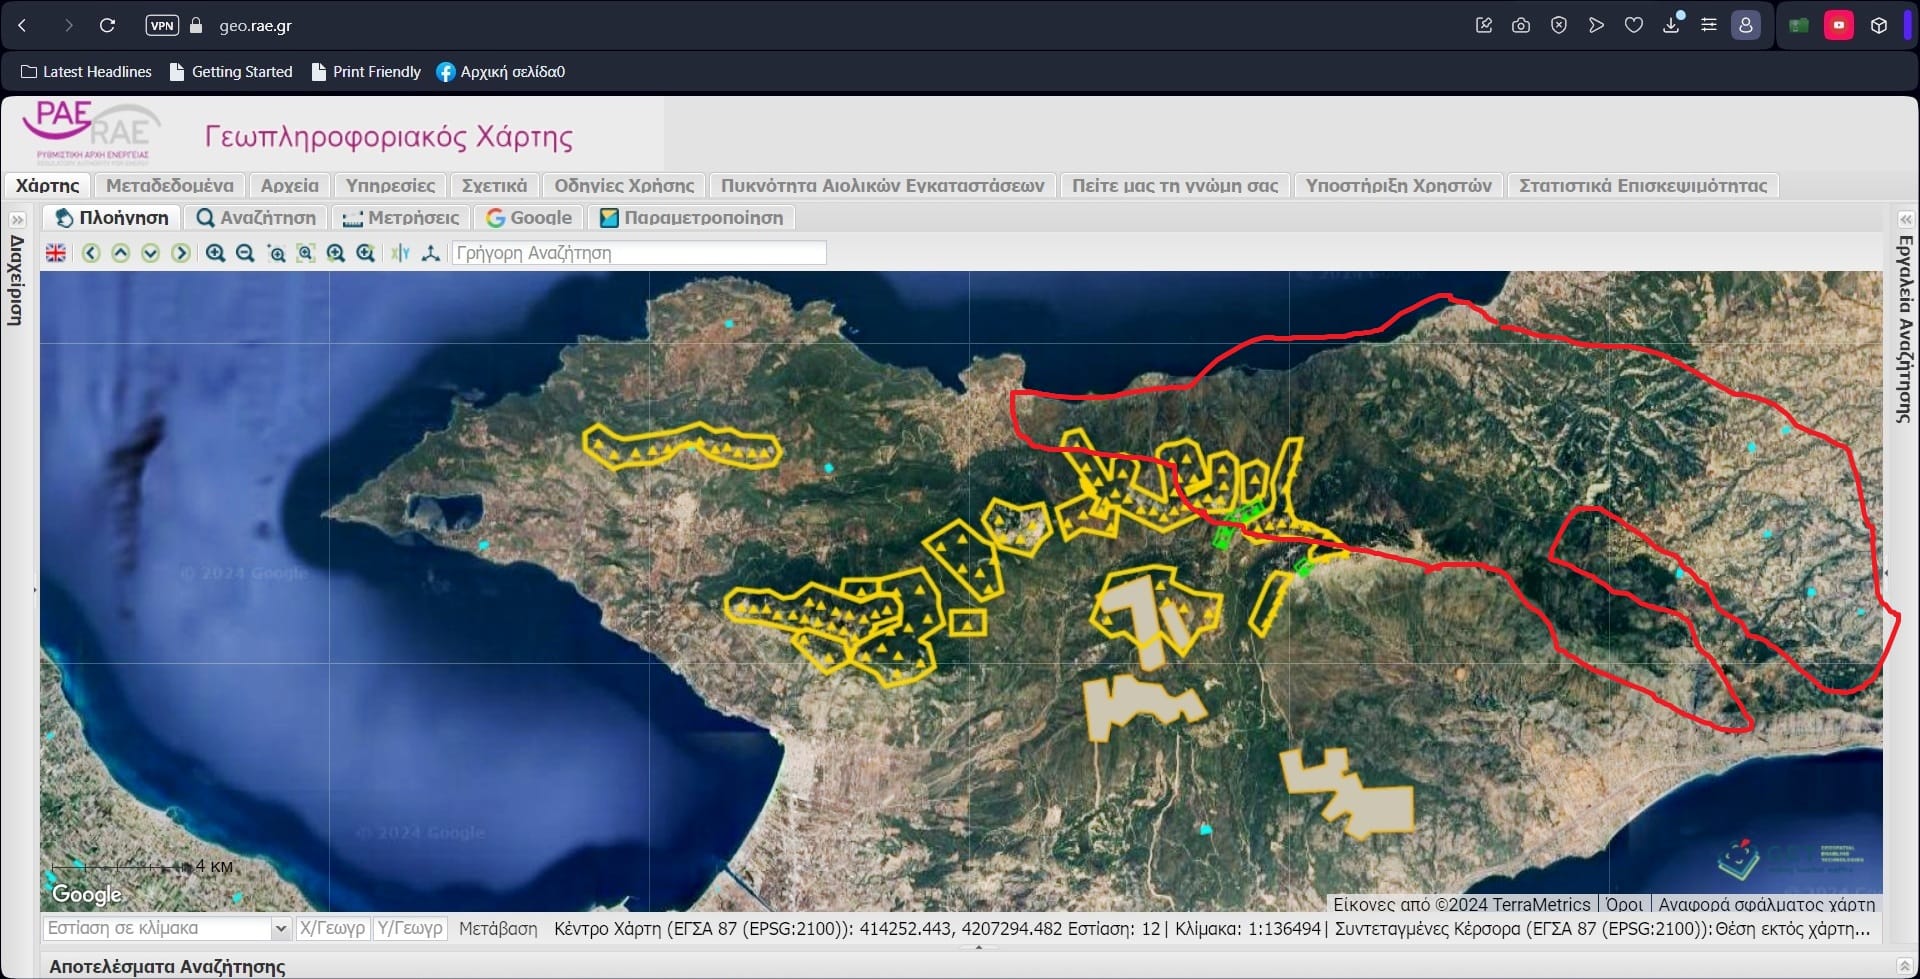Open the Εστίαση σε κλίμακα dropdown
The width and height of the screenshot is (1920, 979).
click(280, 929)
